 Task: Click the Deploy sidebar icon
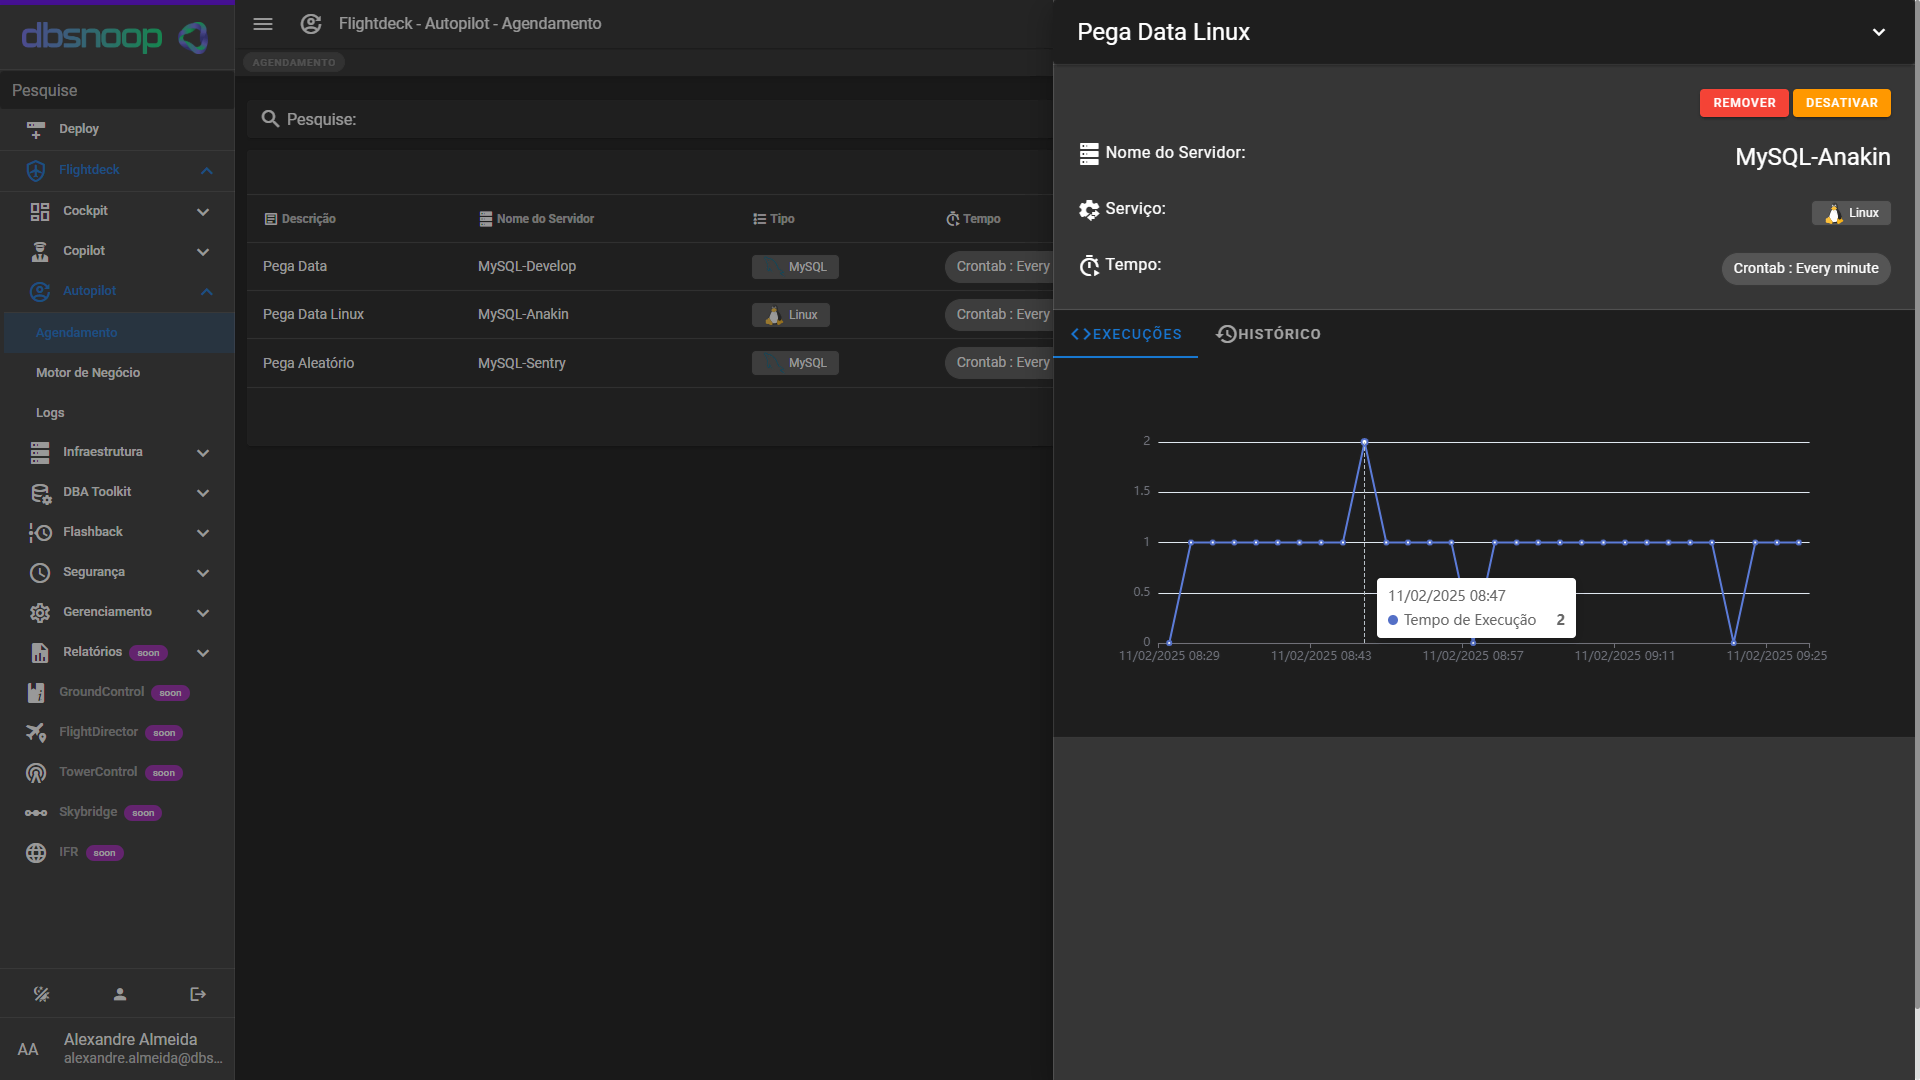[36, 129]
